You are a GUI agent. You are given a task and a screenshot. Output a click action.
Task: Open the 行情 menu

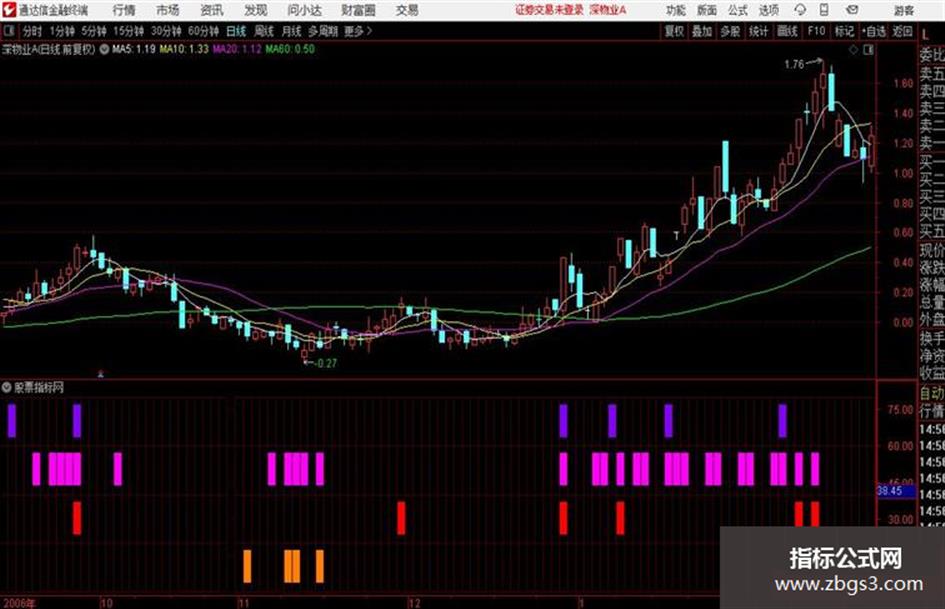tap(124, 10)
